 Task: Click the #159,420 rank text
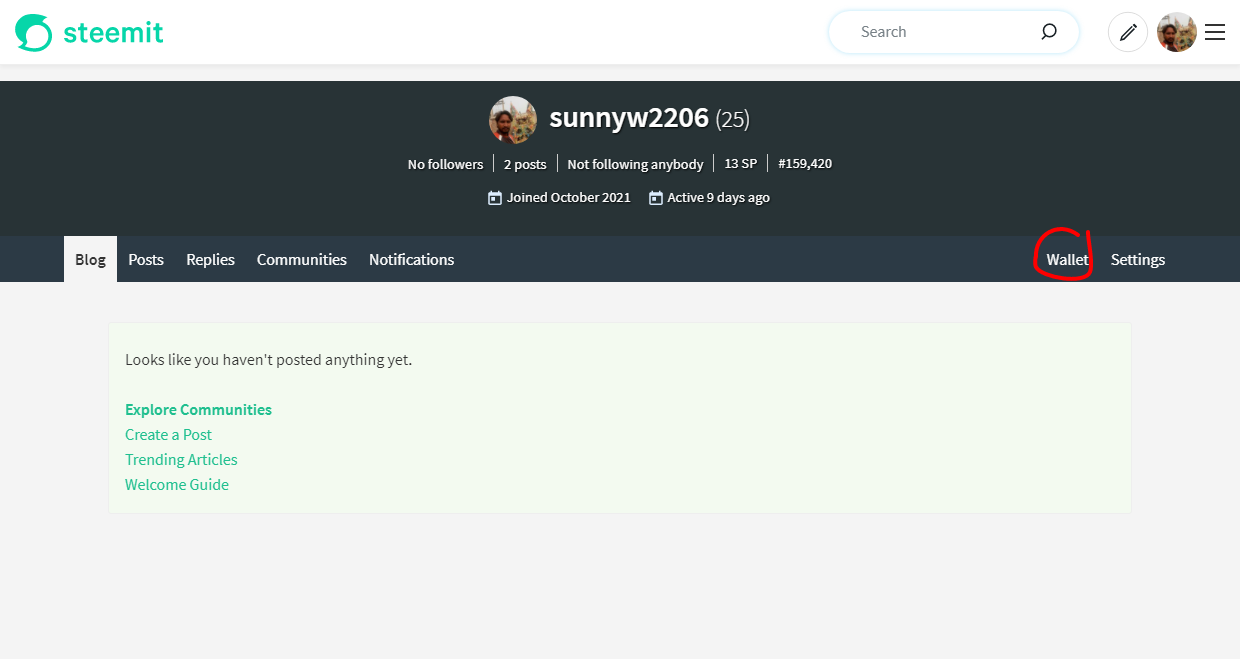click(805, 163)
